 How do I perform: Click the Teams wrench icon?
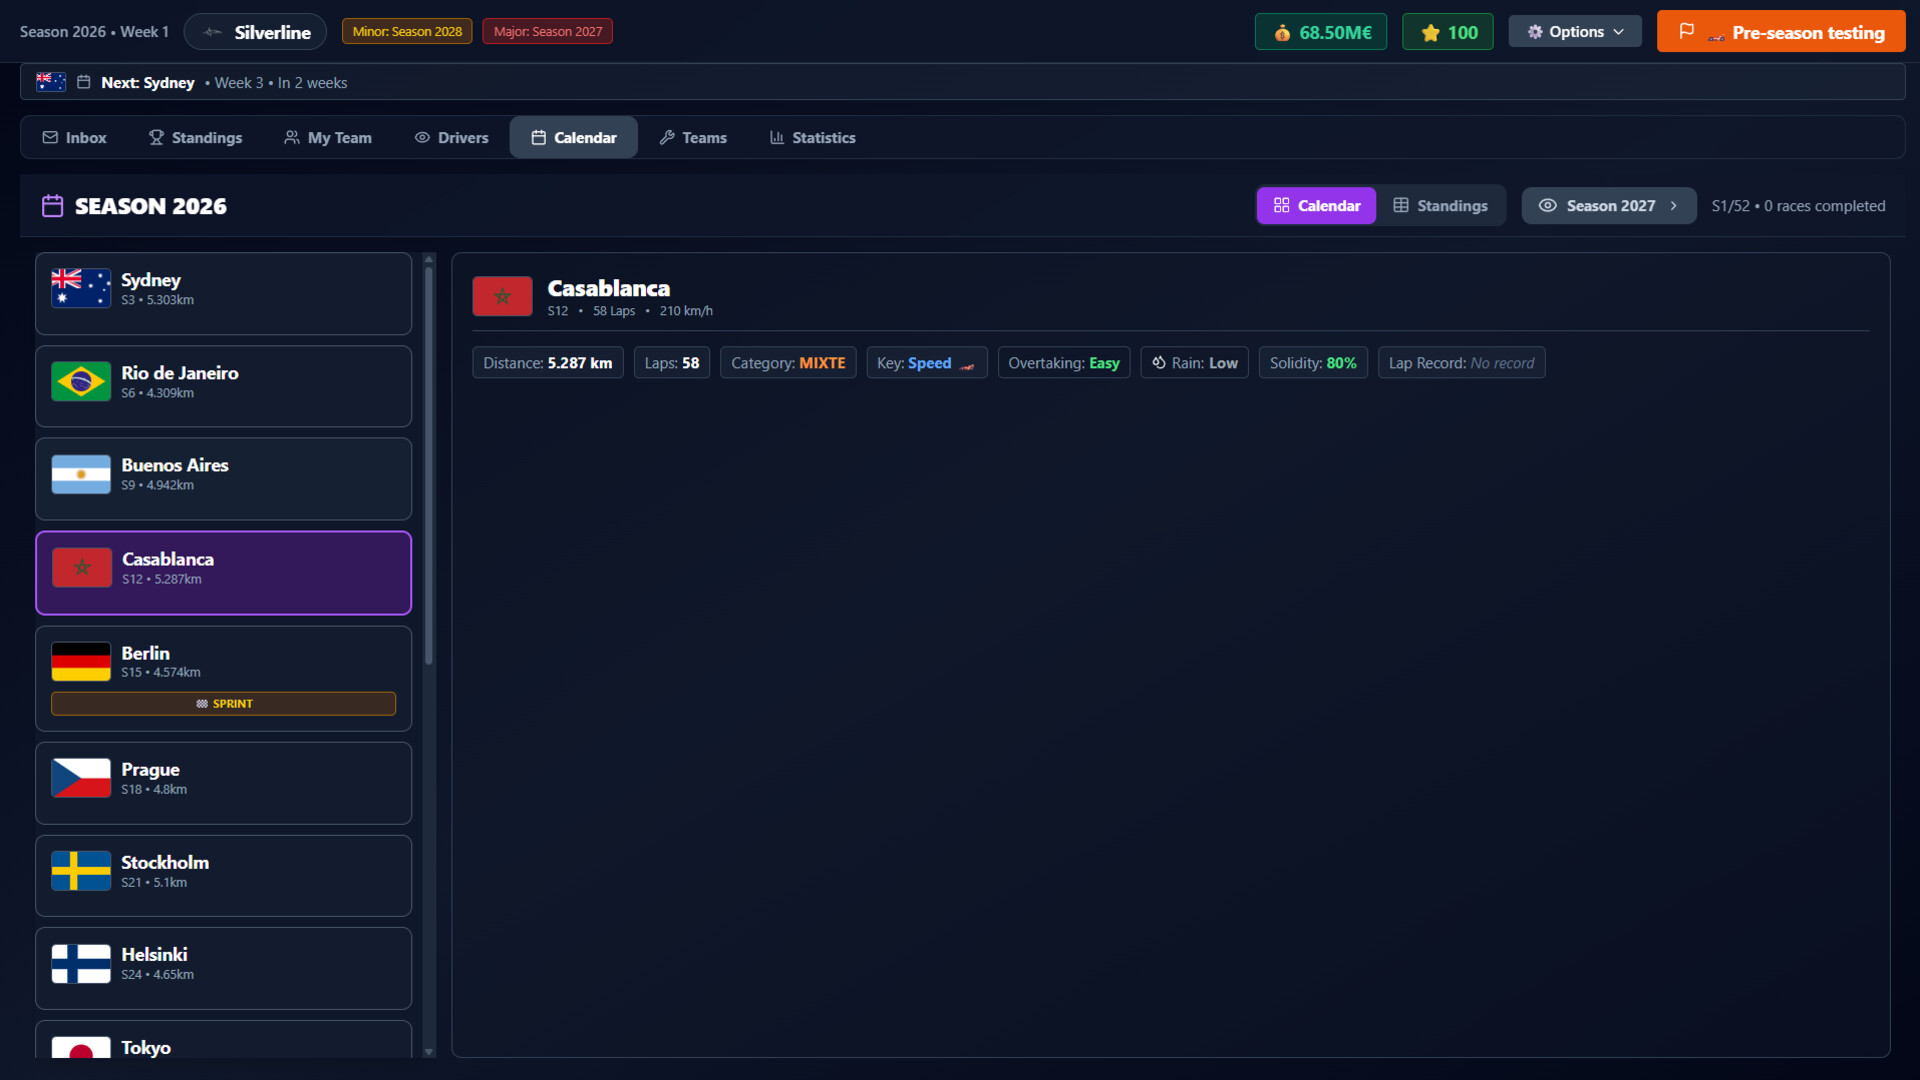pyautogui.click(x=667, y=137)
